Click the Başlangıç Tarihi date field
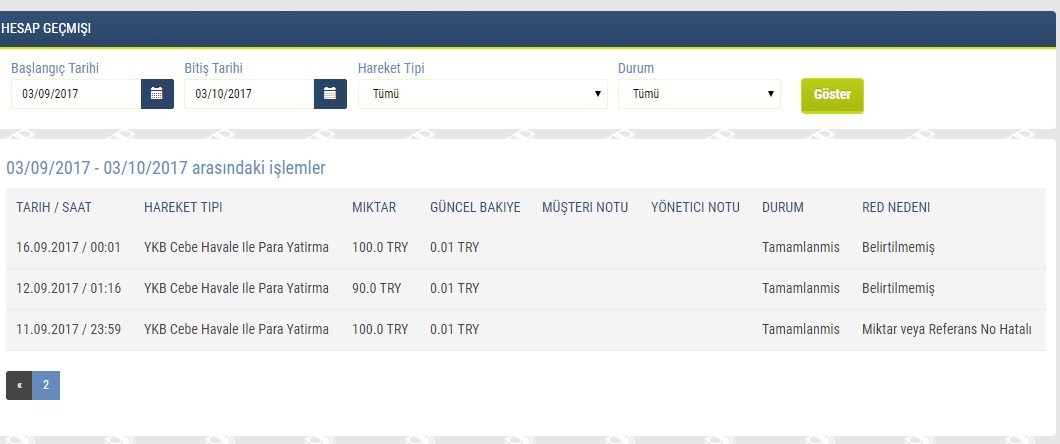1060x444 pixels. [76, 94]
